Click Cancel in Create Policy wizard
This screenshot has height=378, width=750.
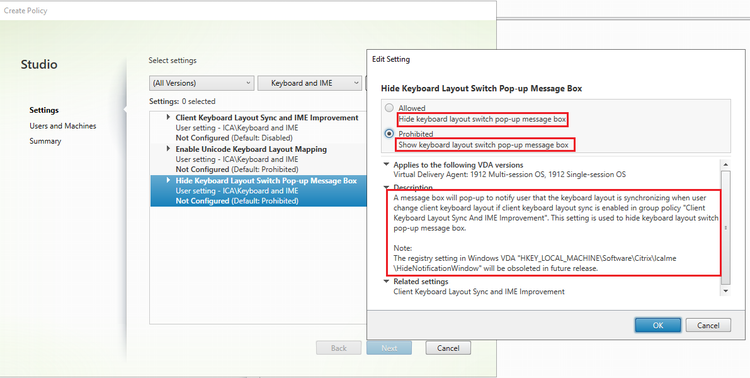point(448,348)
